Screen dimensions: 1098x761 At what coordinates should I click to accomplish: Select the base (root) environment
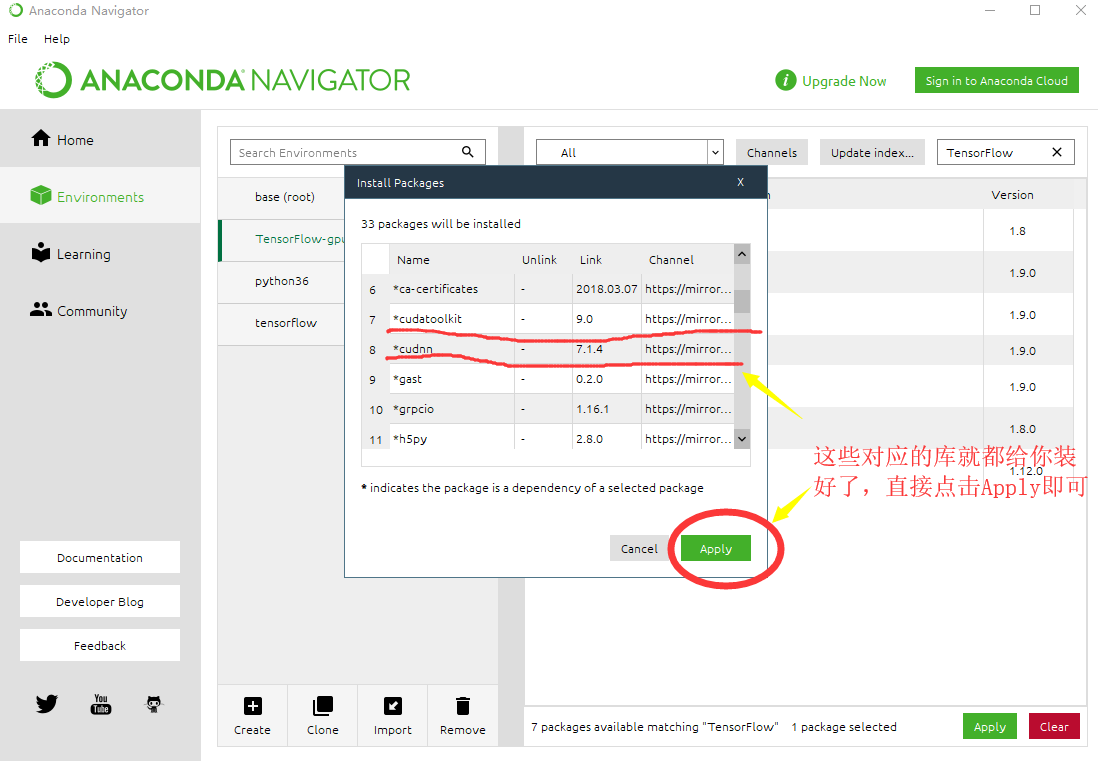click(284, 197)
